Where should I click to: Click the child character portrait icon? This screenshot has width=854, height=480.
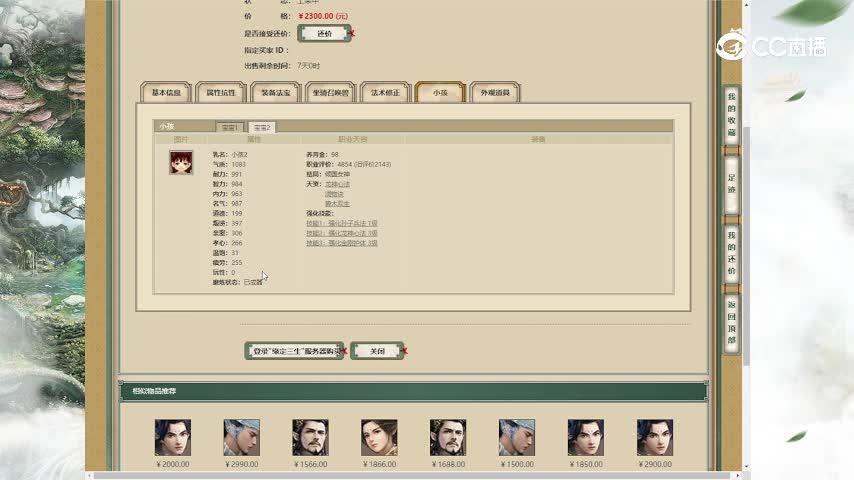click(181, 162)
